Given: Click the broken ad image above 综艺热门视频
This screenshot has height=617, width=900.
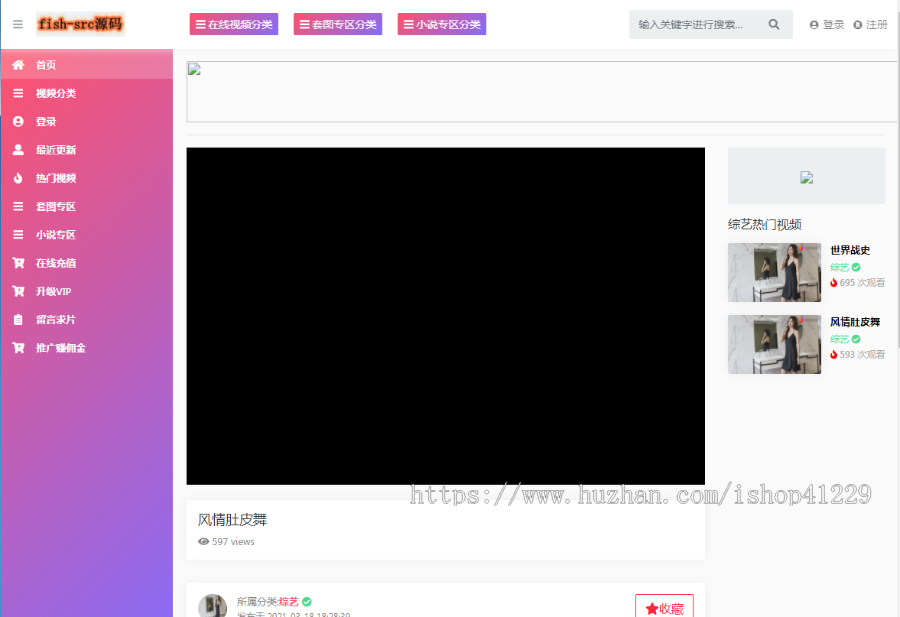Looking at the screenshot, I should [x=806, y=177].
